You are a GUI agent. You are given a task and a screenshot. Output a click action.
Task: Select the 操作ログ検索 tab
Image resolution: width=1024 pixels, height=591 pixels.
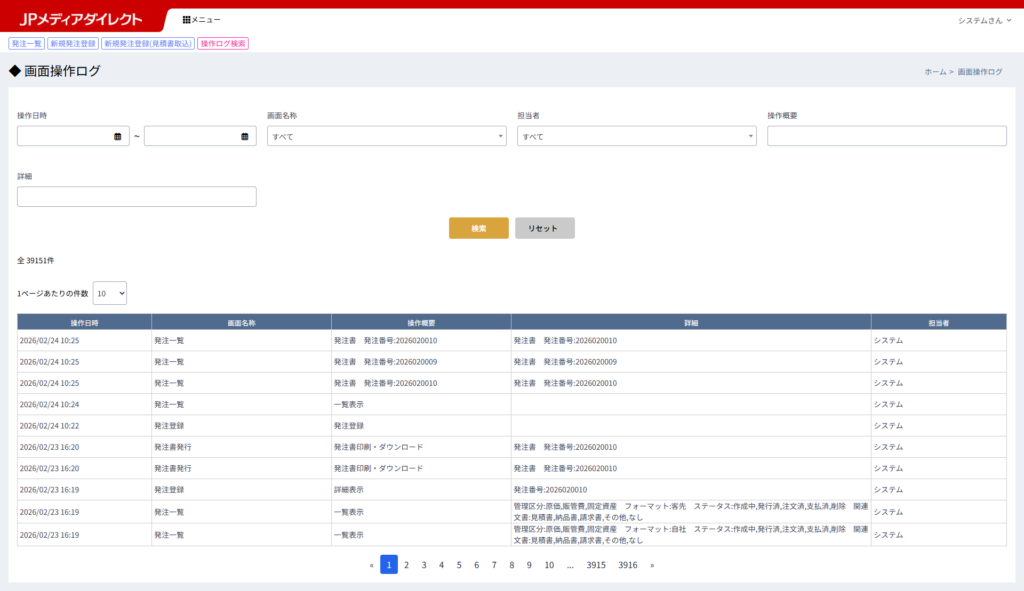click(x=223, y=44)
